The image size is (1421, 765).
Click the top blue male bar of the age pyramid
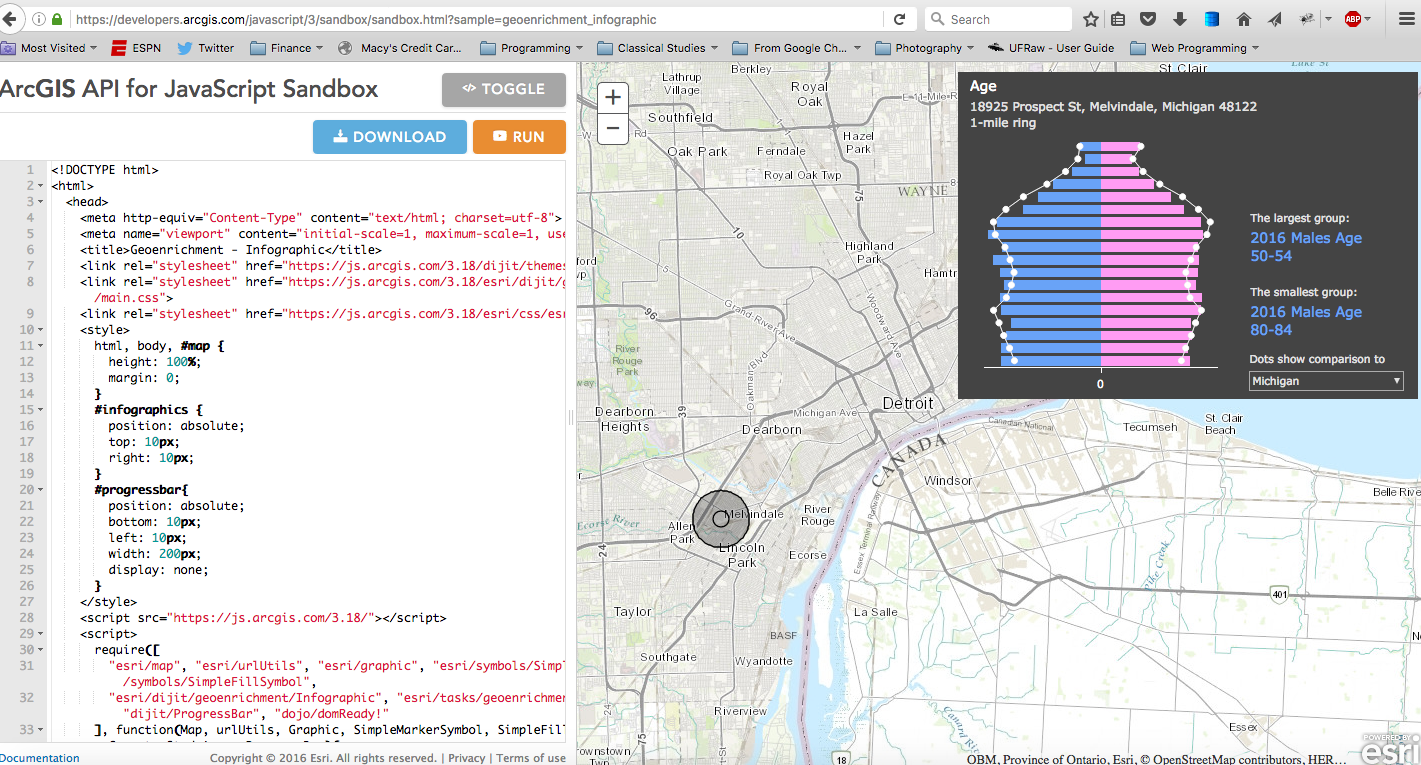pyautogui.click(x=1092, y=147)
